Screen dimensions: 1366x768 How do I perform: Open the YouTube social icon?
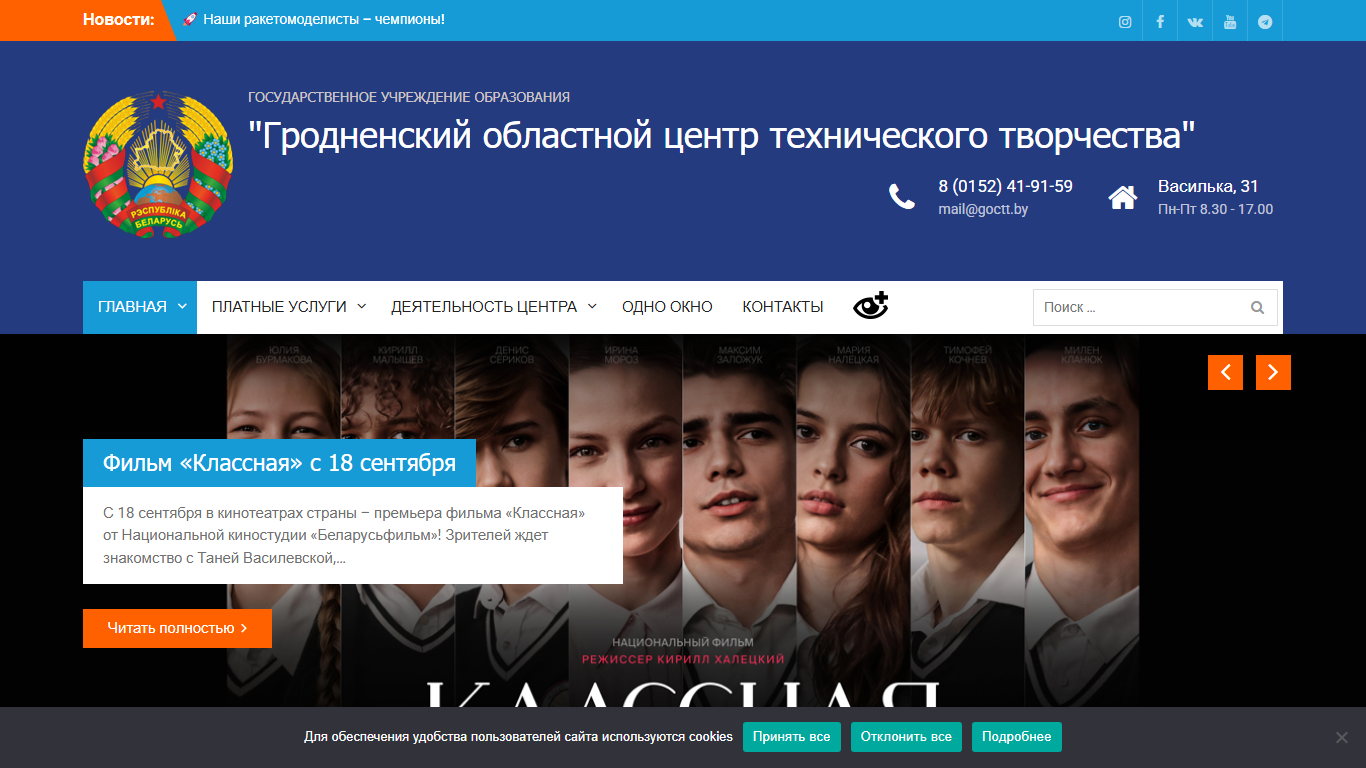1230,21
